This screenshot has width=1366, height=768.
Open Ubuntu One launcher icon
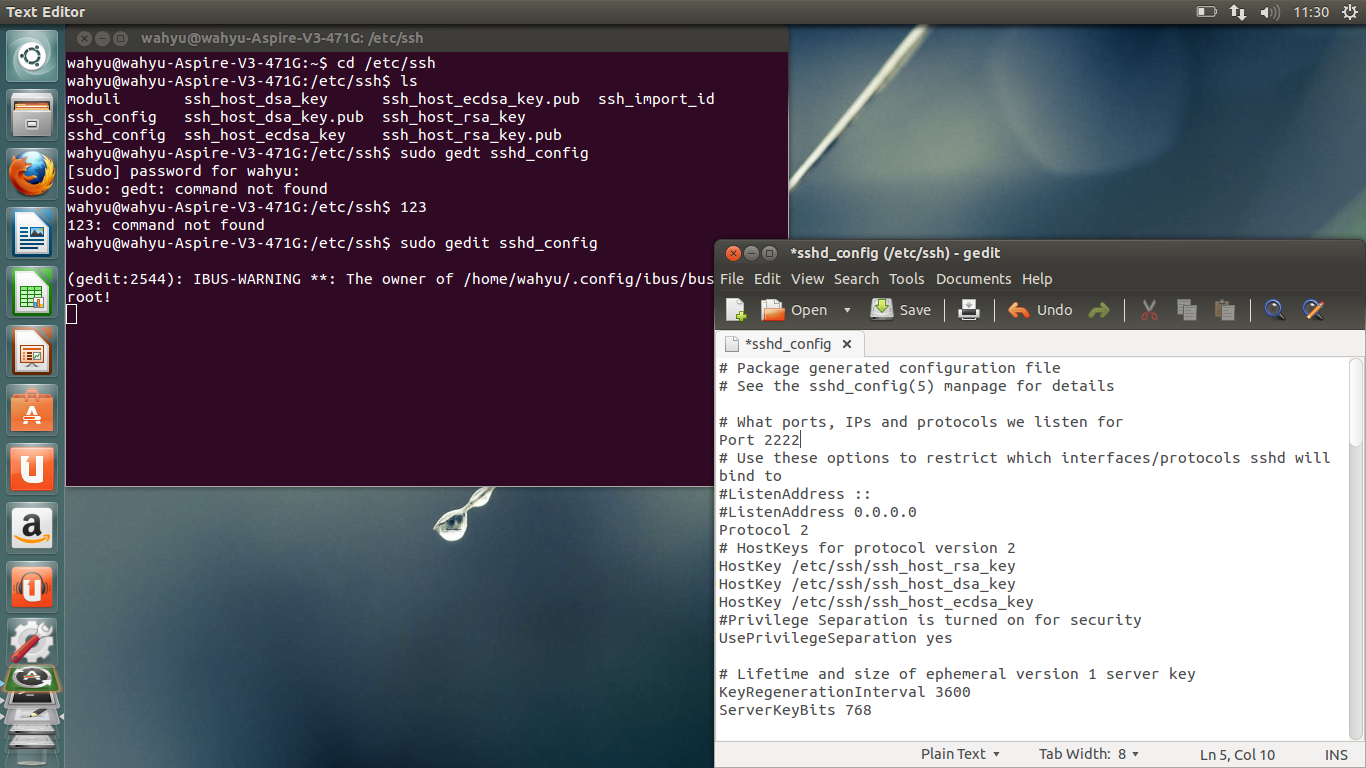click(32, 469)
